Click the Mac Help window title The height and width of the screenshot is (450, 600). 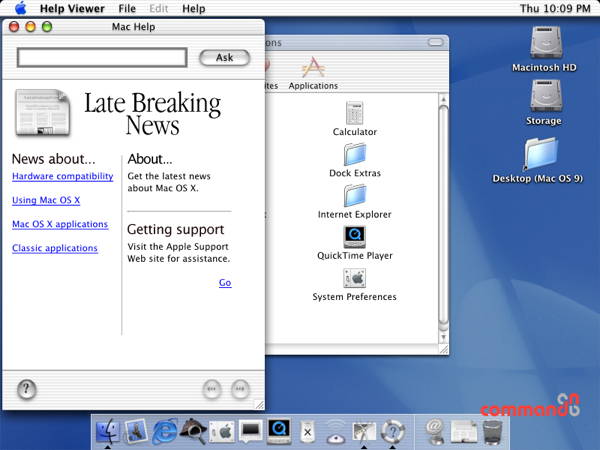tap(133, 27)
